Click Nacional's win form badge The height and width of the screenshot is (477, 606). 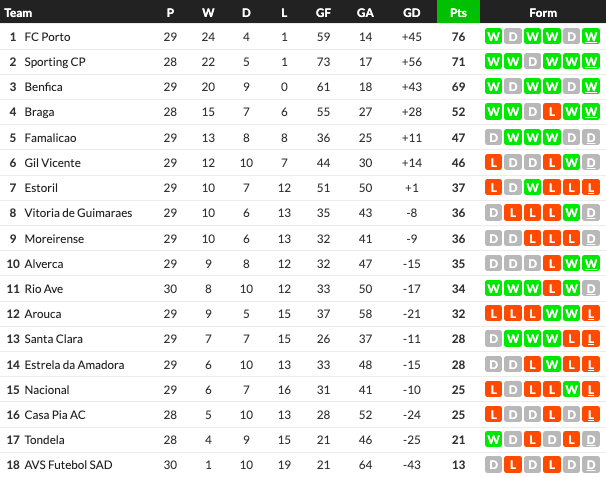click(572, 389)
